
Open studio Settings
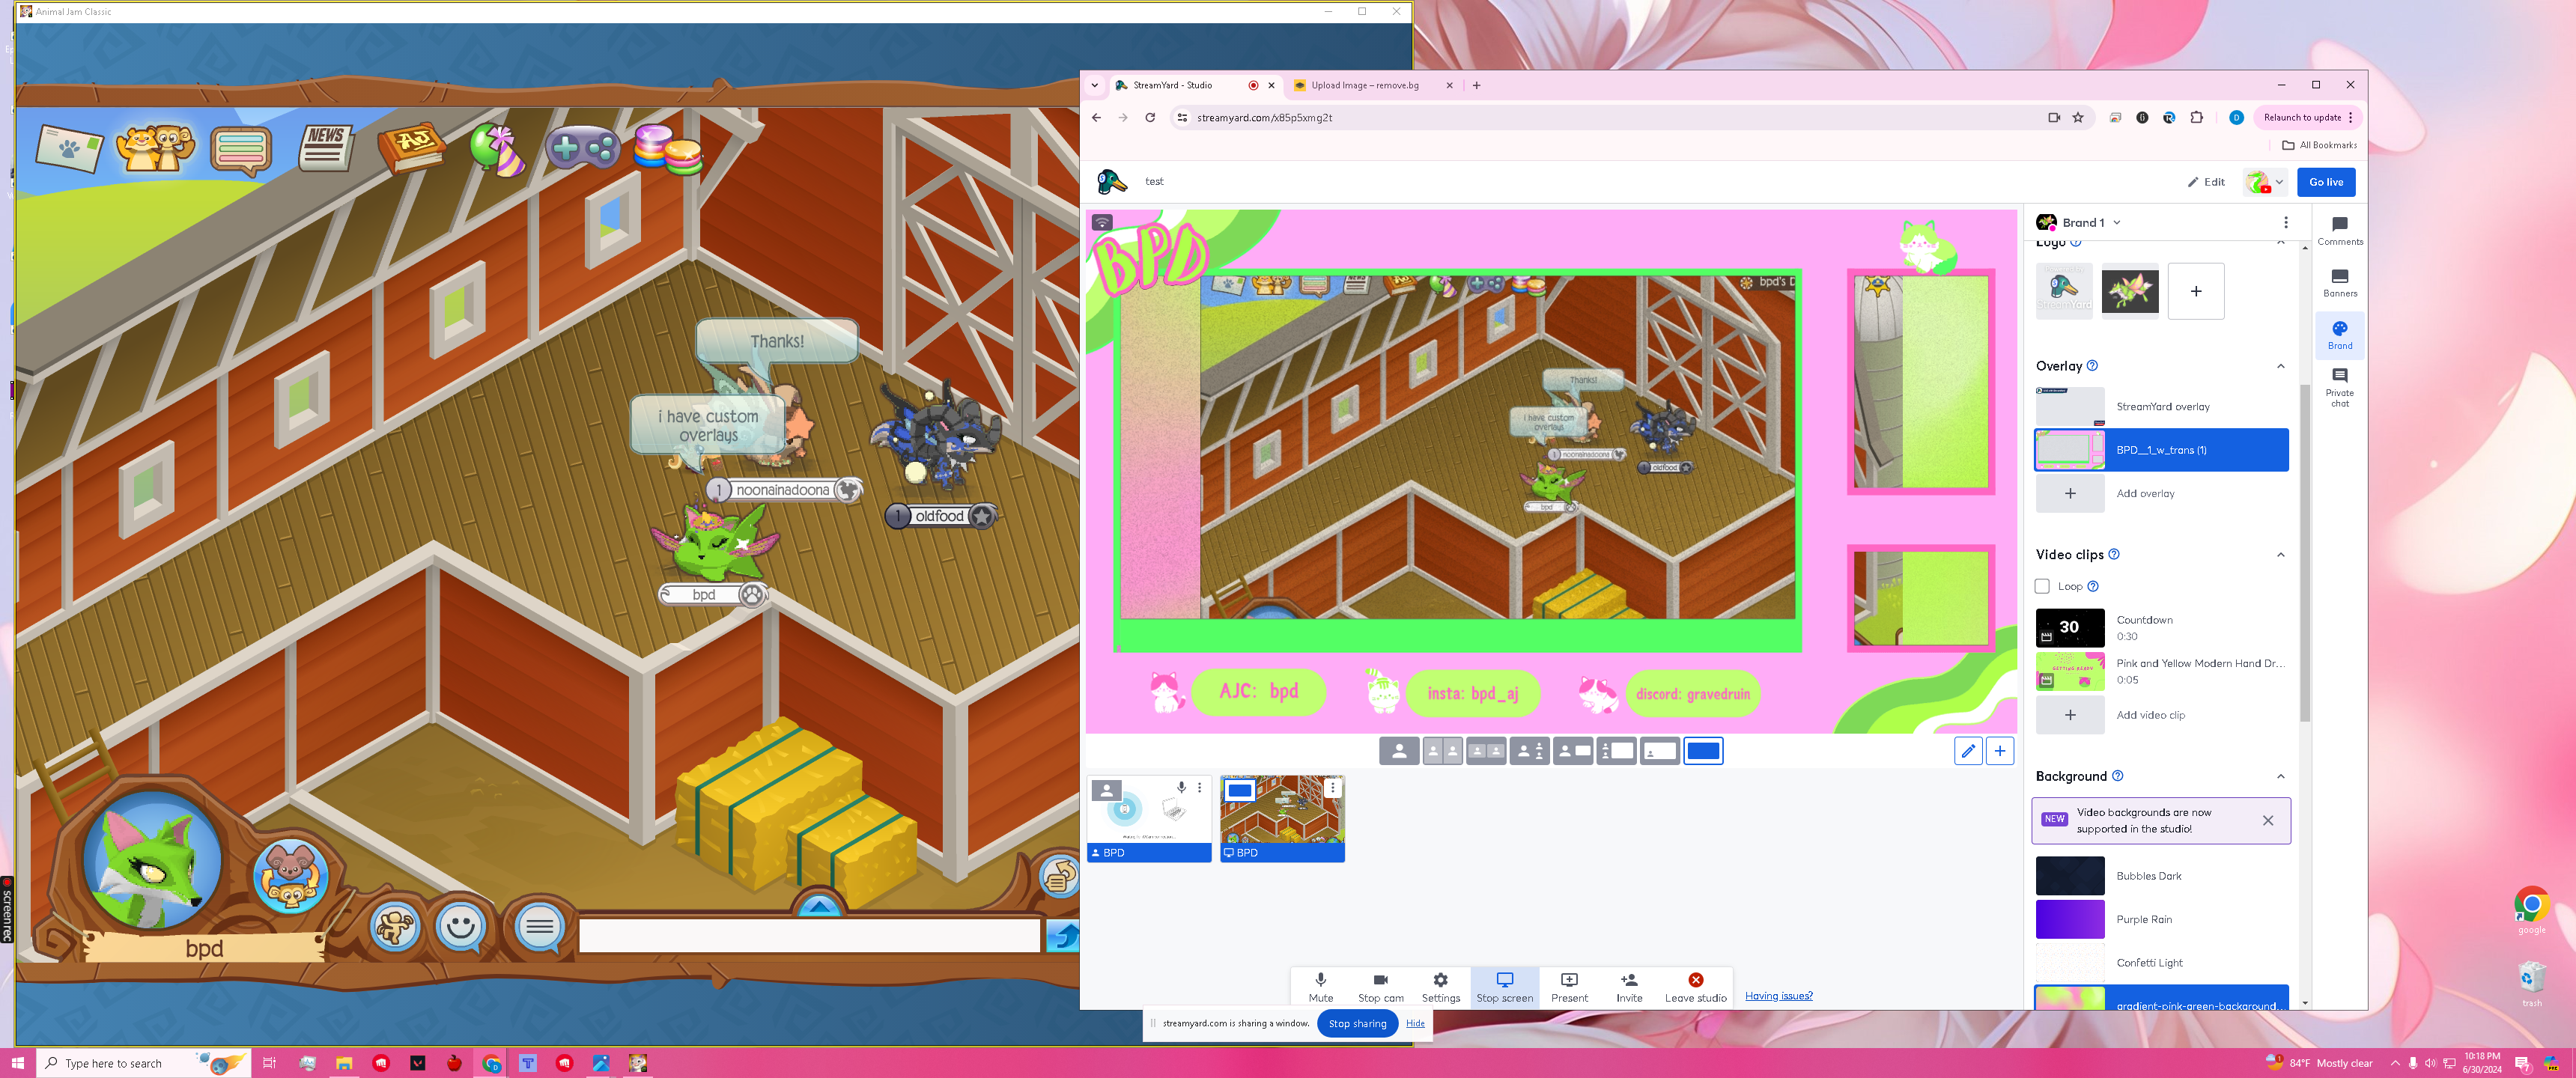point(1440,987)
